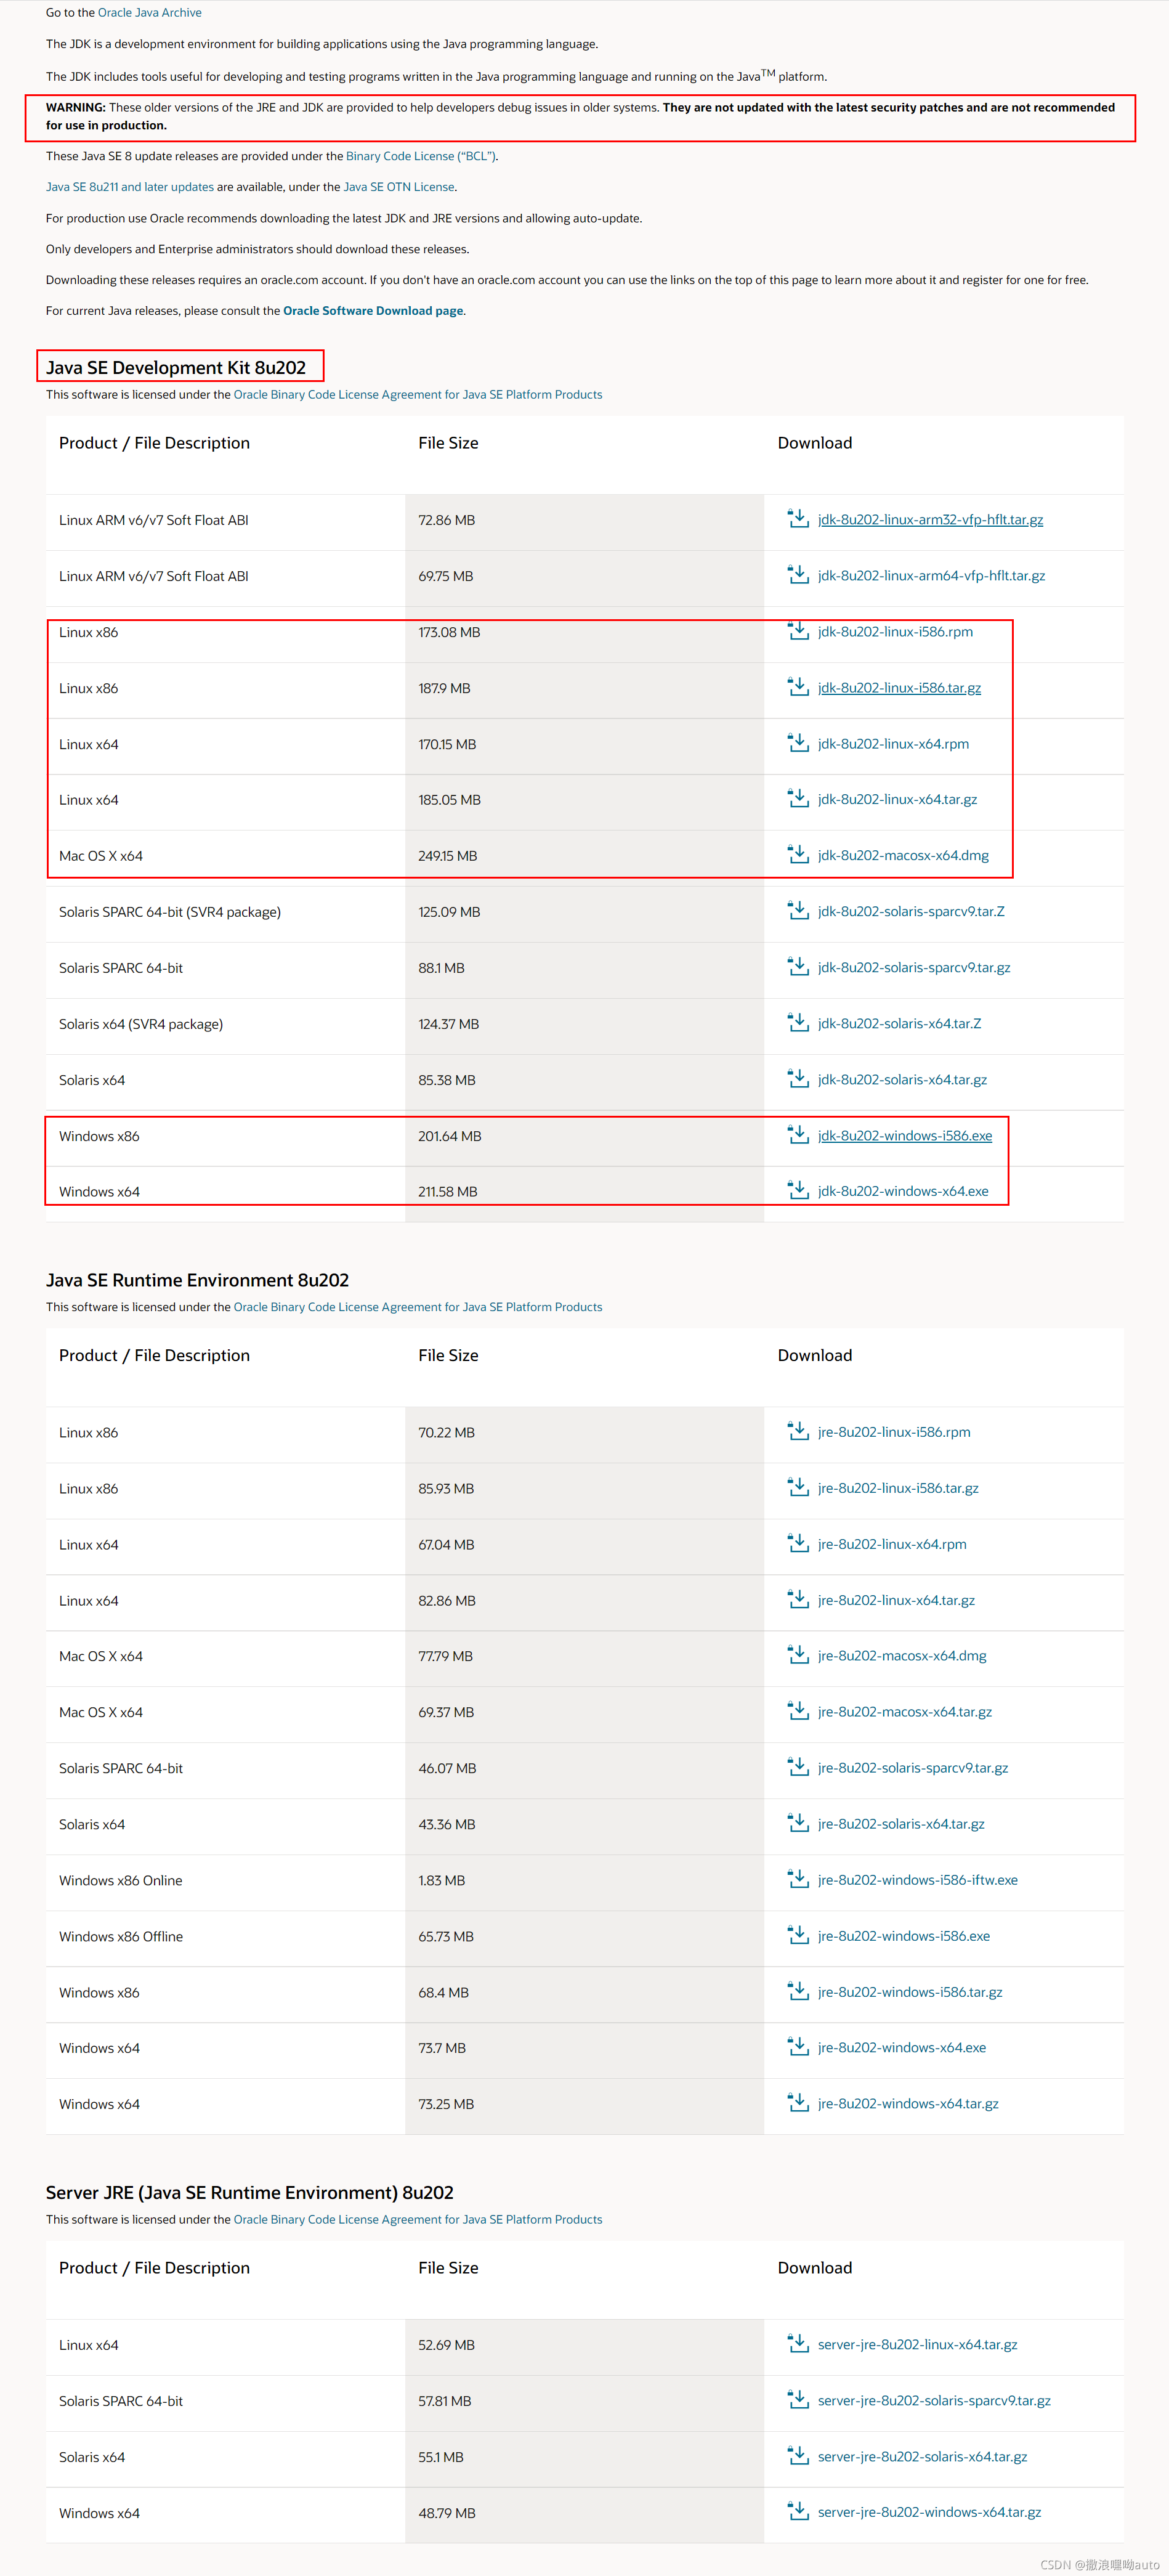Click download icon beside jre-8u202-windows-i586-iftw.exe
Viewport: 1169px width, 2576px height.
click(799, 1879)
